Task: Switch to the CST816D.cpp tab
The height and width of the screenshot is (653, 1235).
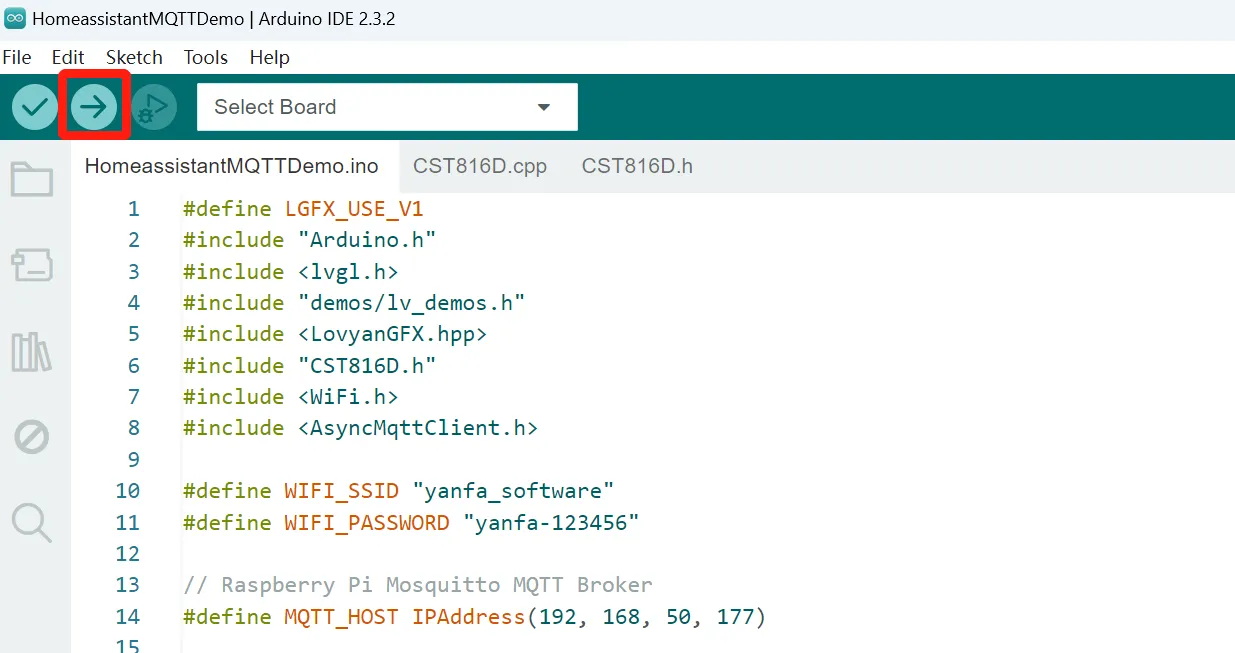Action: click(x=480, y=166)
